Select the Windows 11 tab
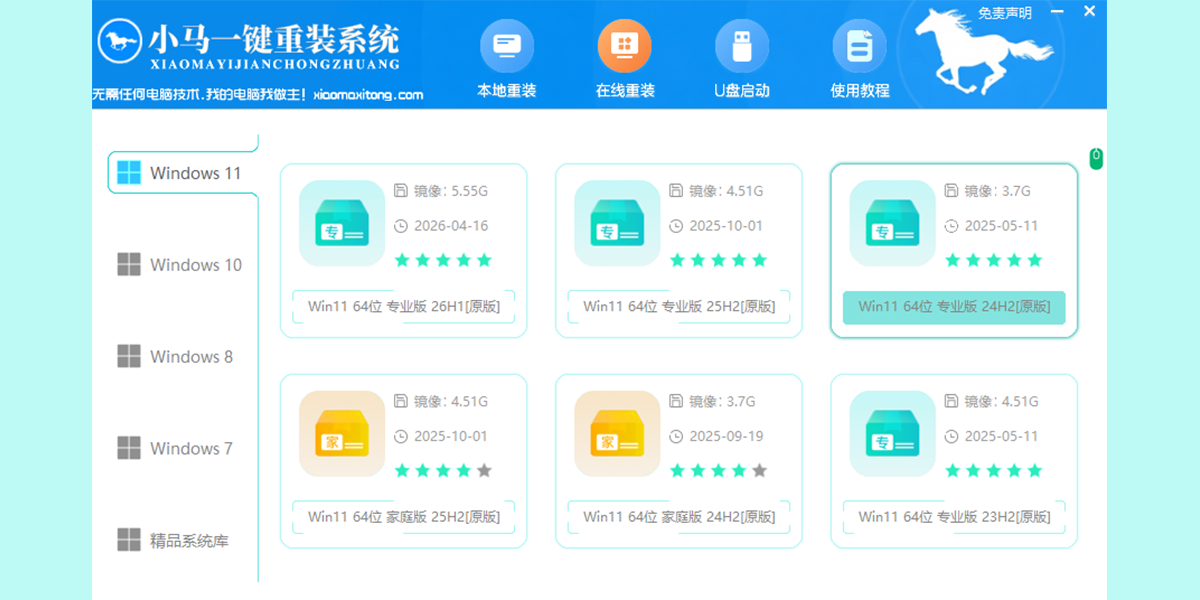 183,173
